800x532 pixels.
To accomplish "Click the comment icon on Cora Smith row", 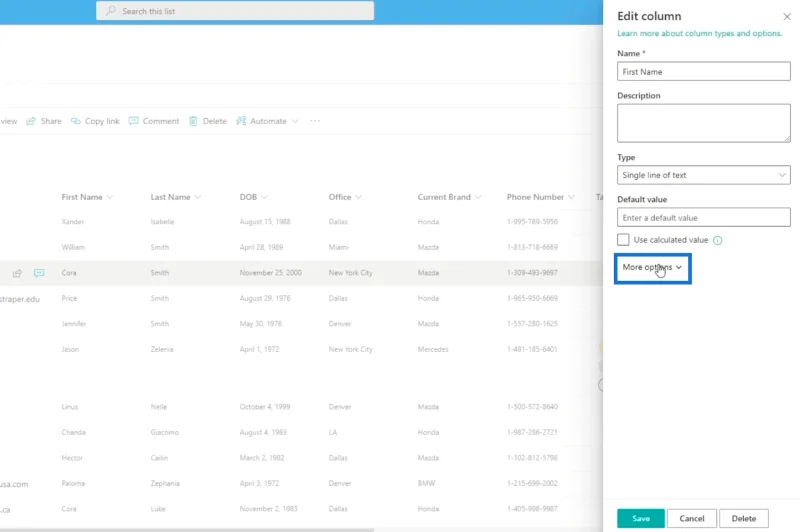I will pos(39,273).
